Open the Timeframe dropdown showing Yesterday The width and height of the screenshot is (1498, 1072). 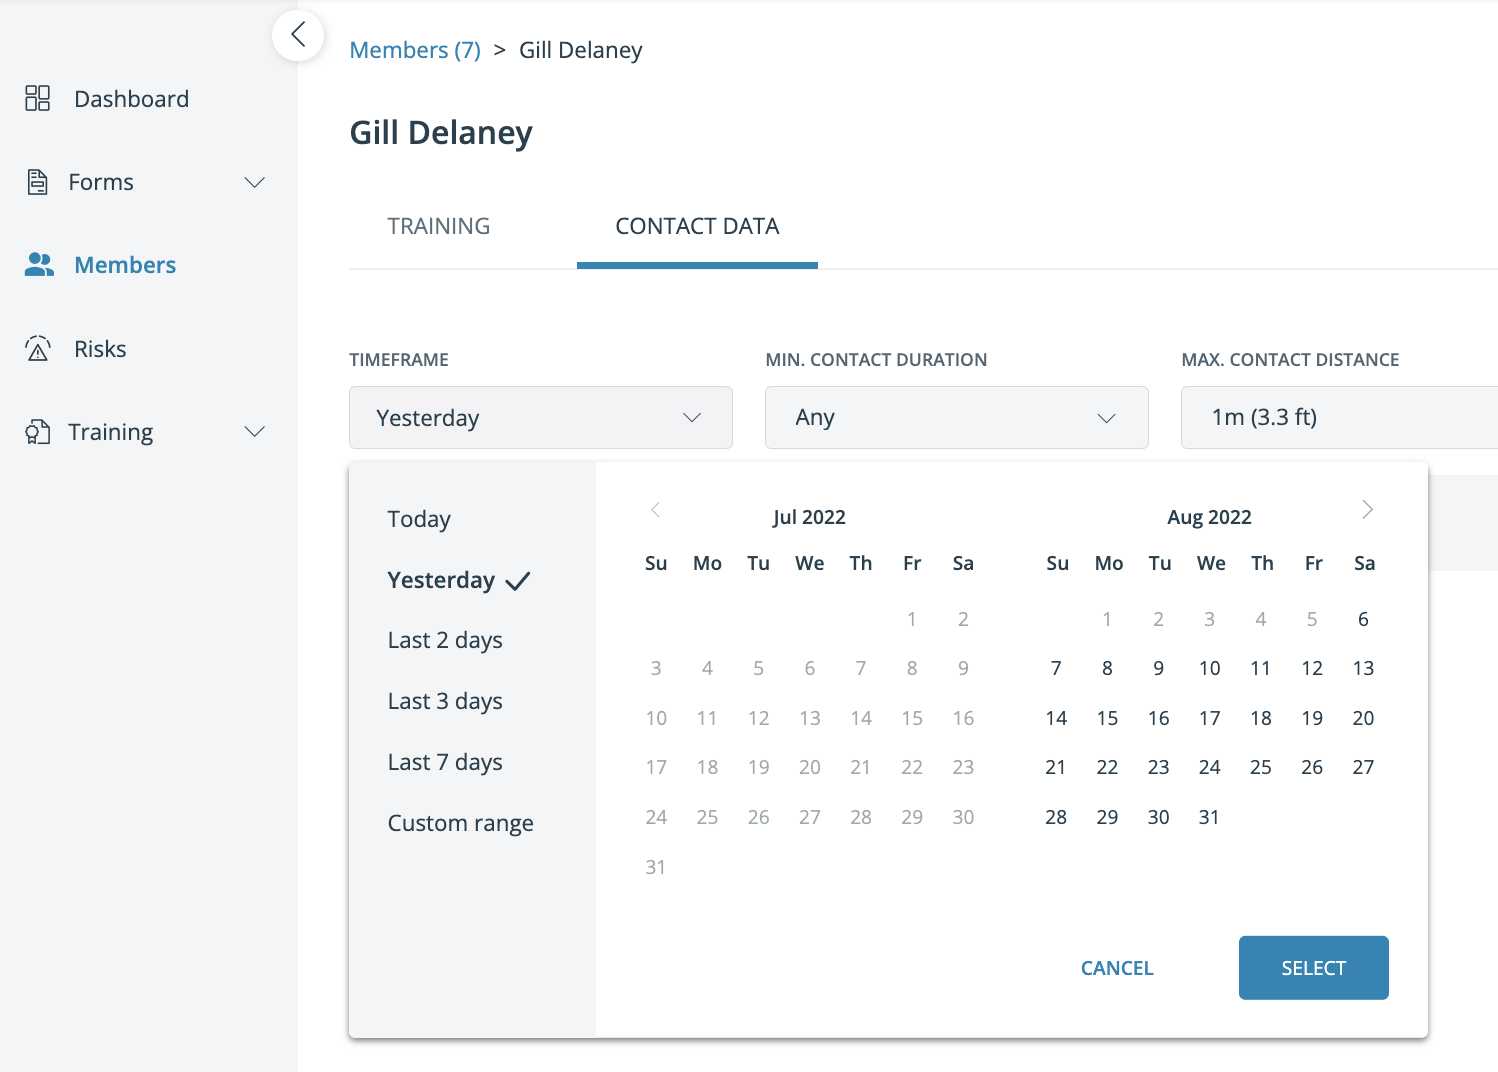541,418
